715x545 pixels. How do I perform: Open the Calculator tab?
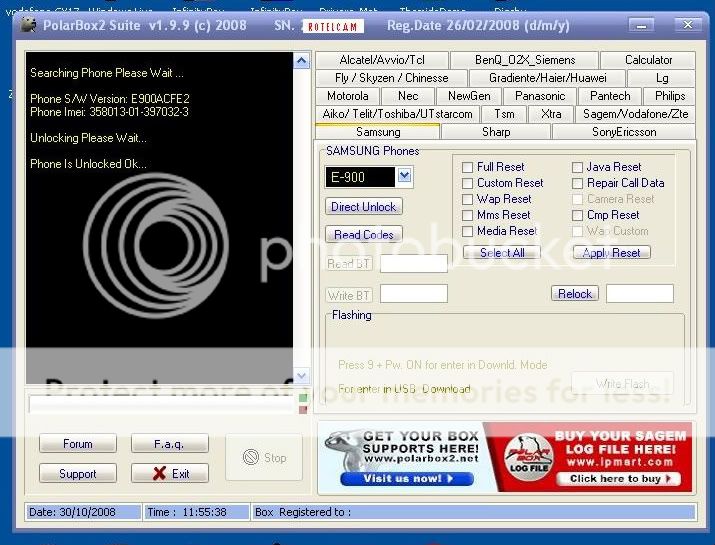pyautogui.click(x=648, y=60)
